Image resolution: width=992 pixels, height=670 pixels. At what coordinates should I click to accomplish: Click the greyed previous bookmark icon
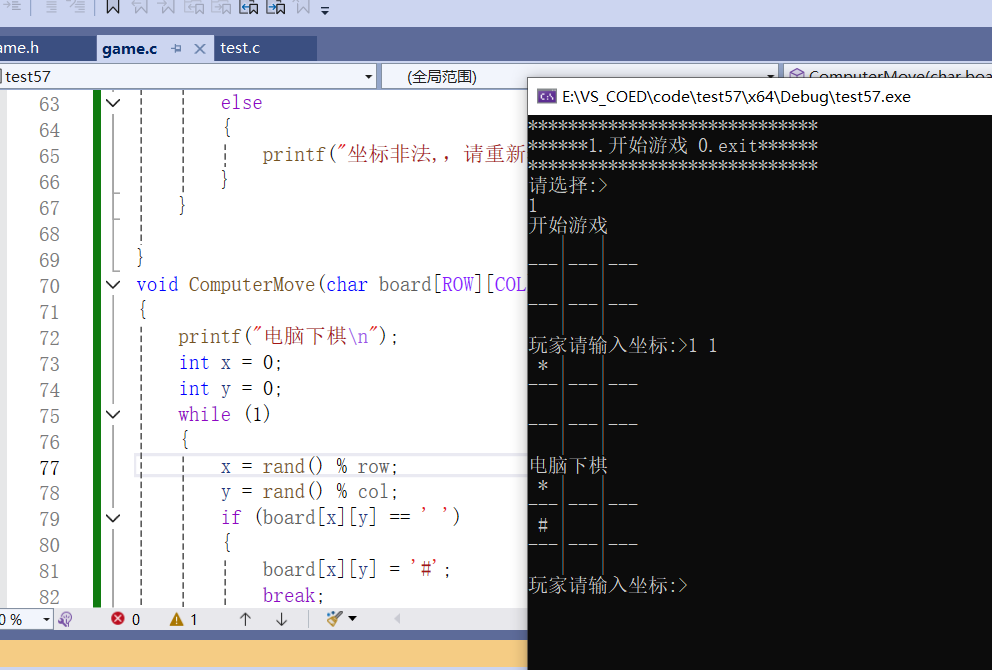coord(140,8)
